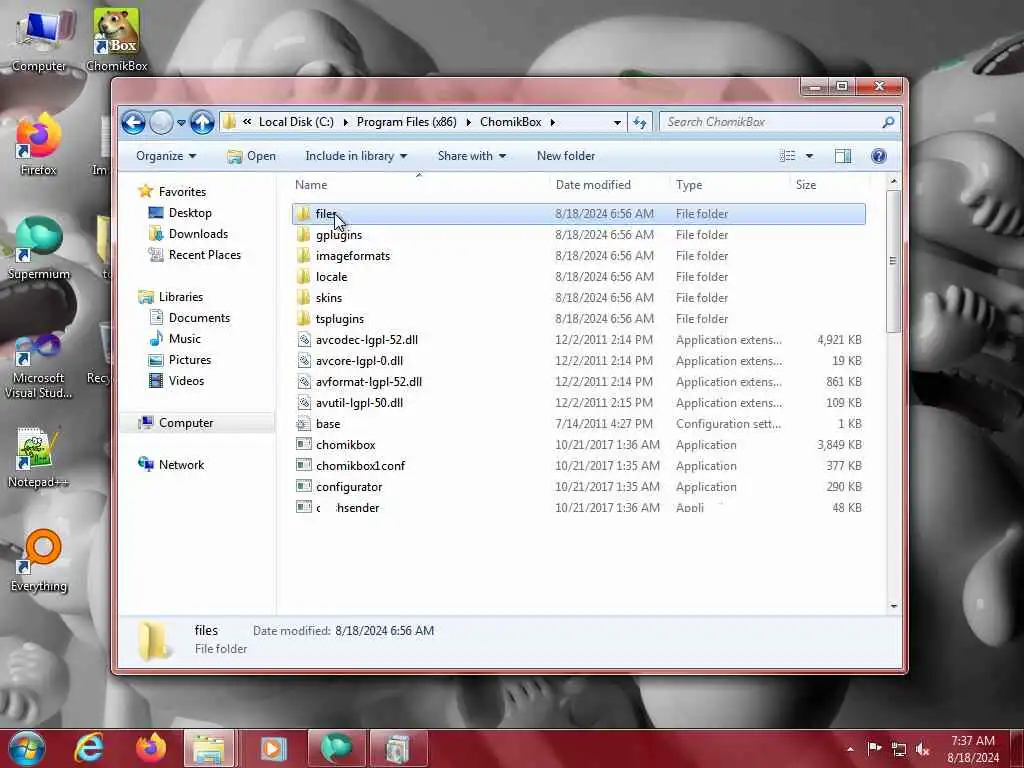This screenshot has width=1024, height=768.
Task: Show the preview pane
Action: coord(843,156)
